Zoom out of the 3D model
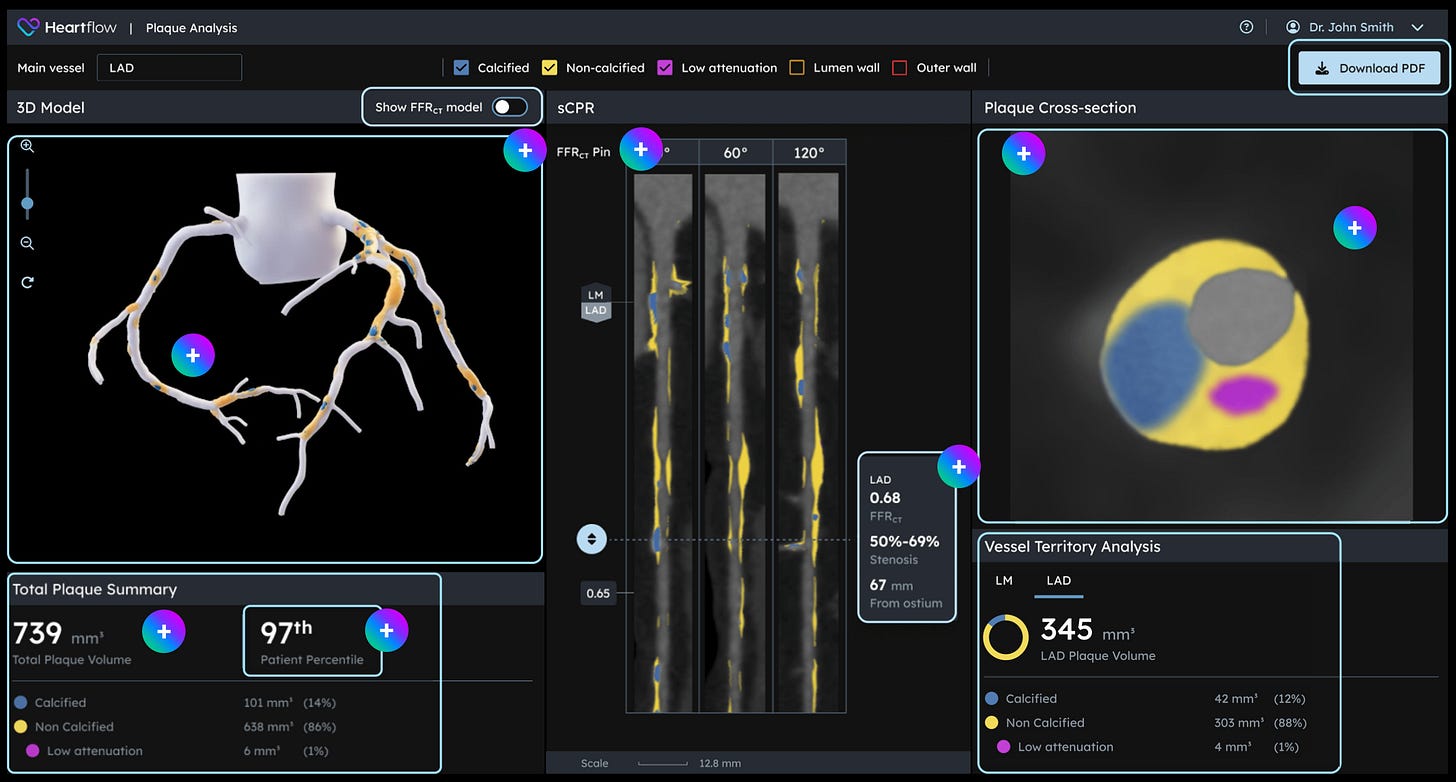 [x=27, y=243]
